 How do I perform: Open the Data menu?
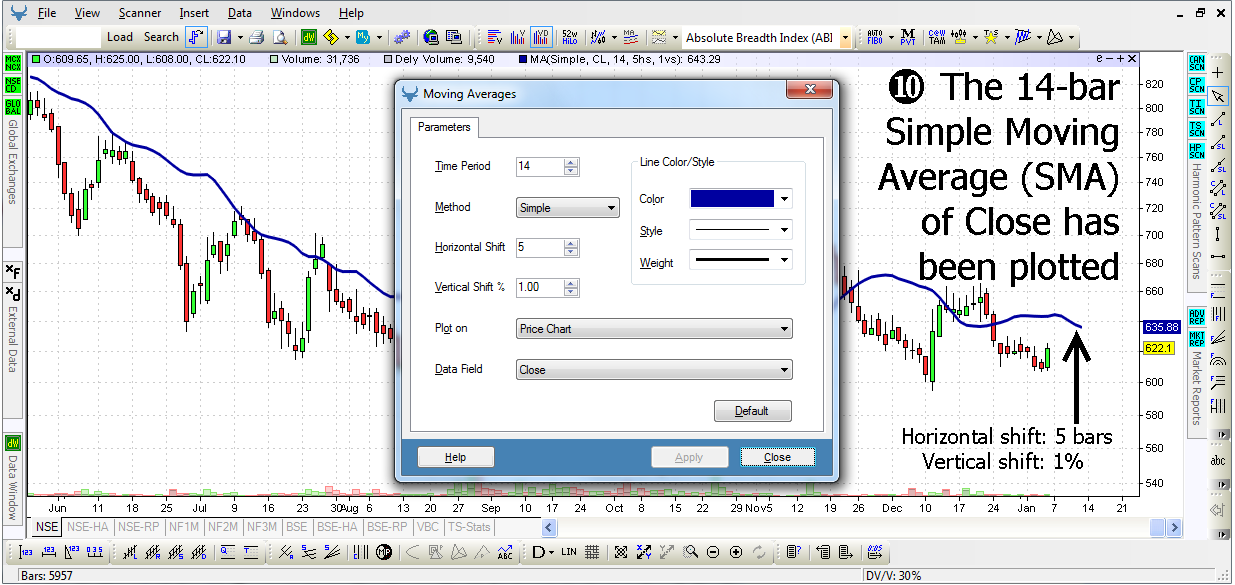240,13
